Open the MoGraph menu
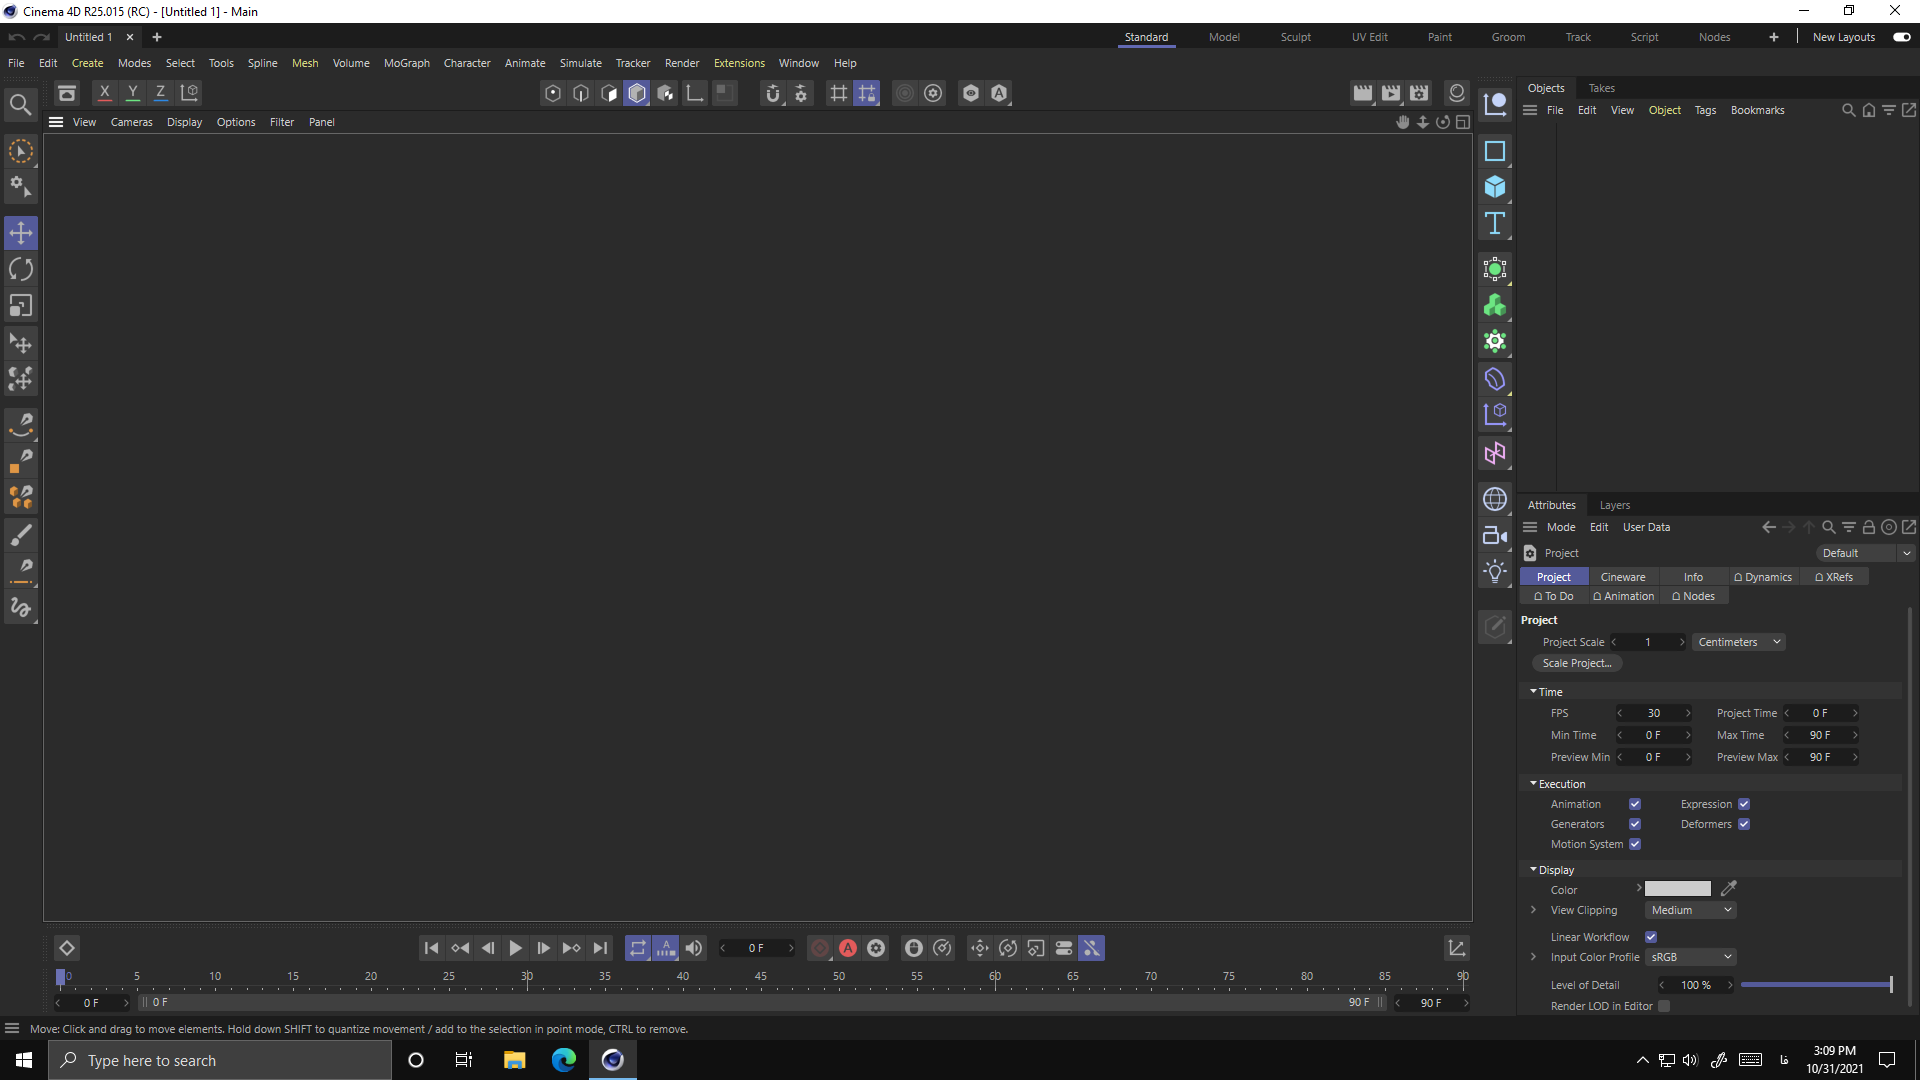 405,62
